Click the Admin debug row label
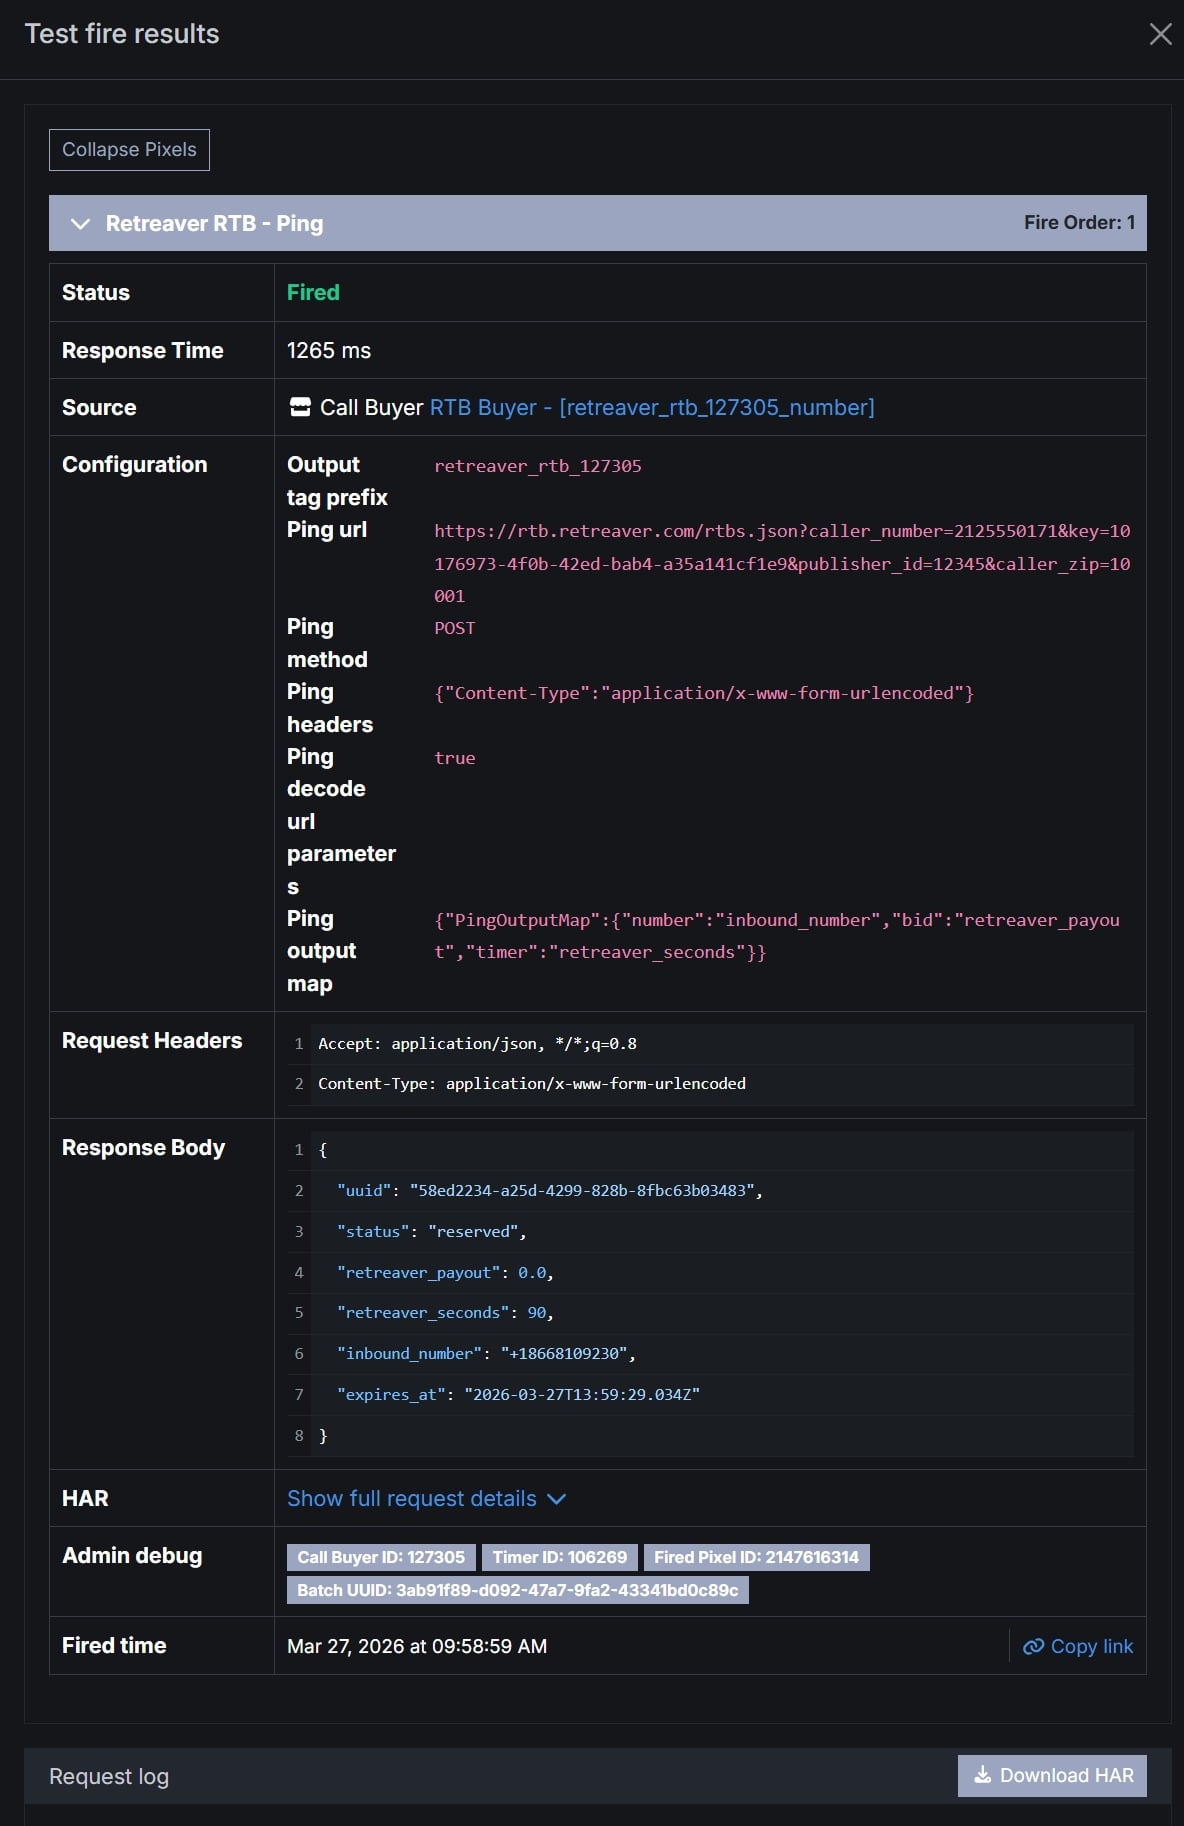The height and width of the screenshot is (1826, 1184). (x=132, y=1556)
